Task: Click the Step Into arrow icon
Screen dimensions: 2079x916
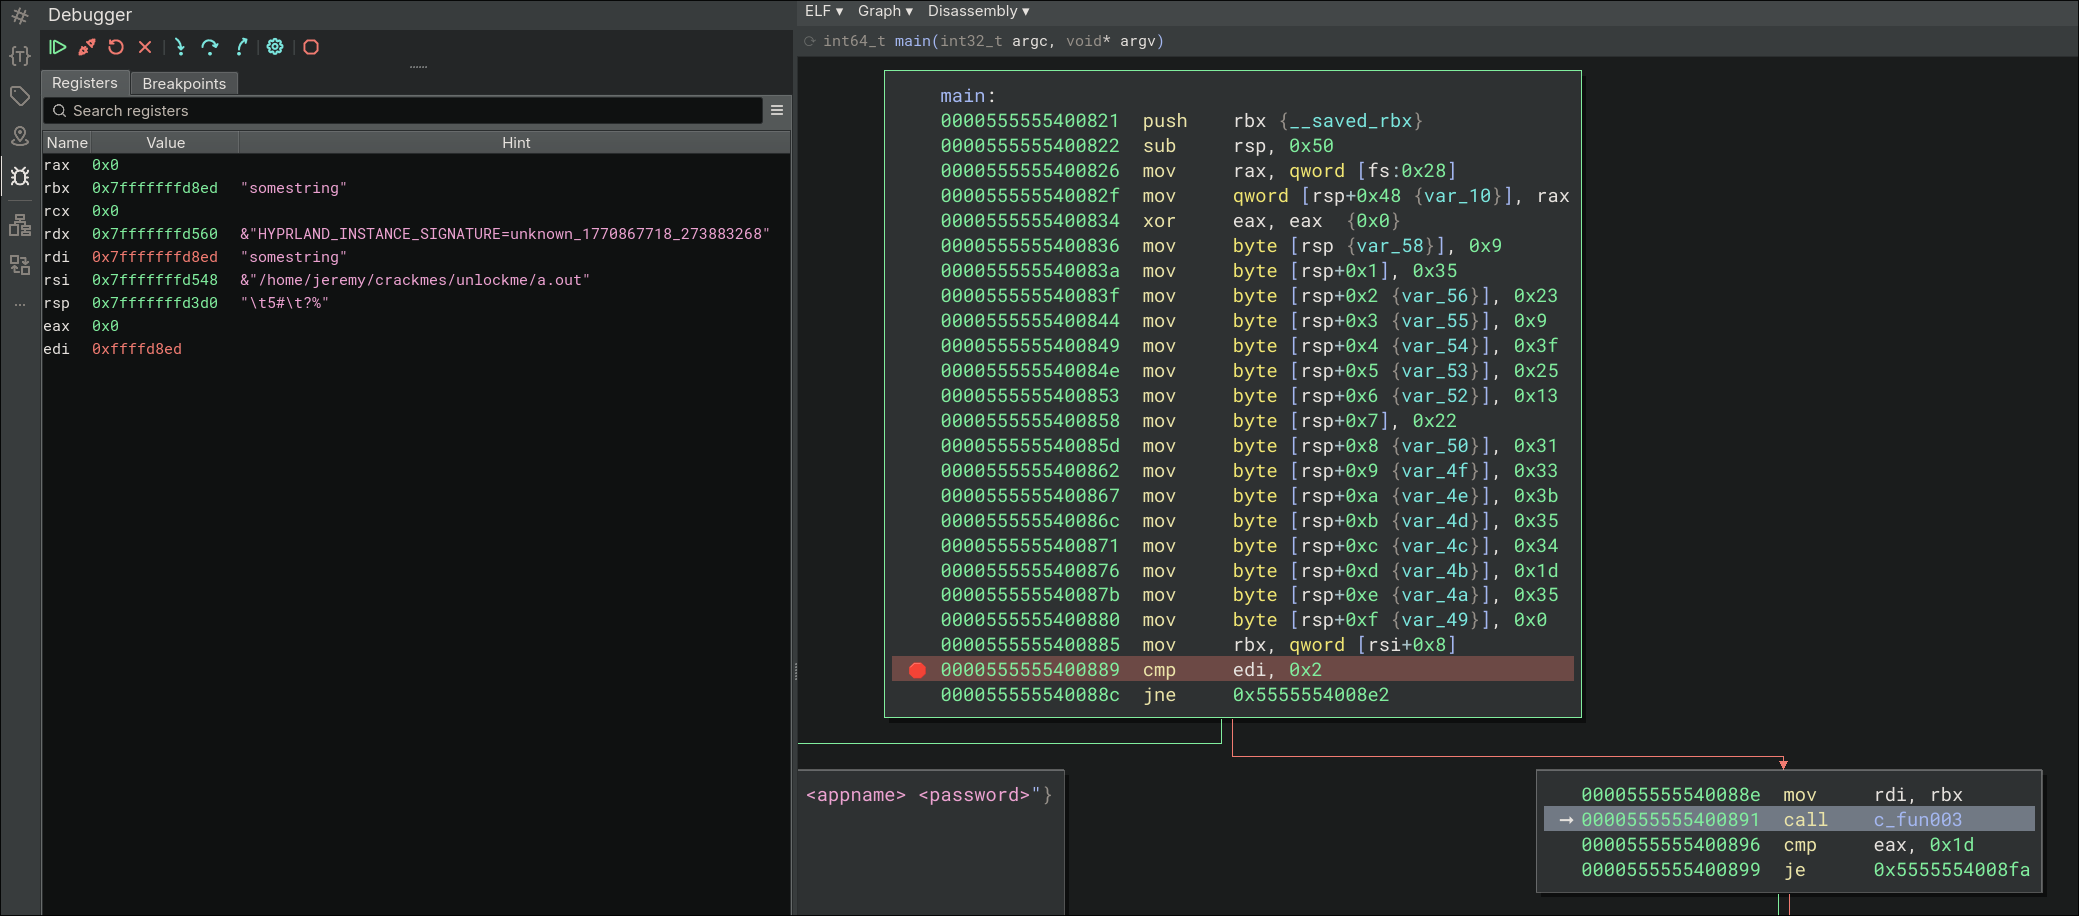Action: coord(179,47)
